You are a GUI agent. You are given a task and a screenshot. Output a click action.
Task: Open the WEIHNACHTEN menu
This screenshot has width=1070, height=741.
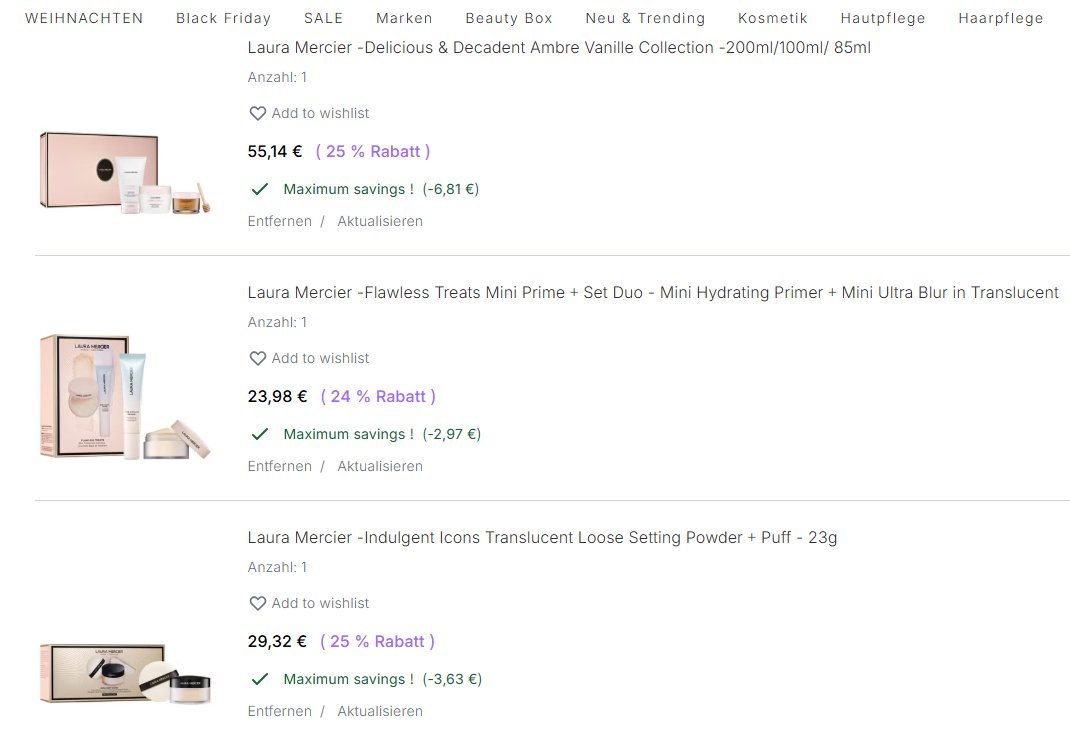coord(84,18)
